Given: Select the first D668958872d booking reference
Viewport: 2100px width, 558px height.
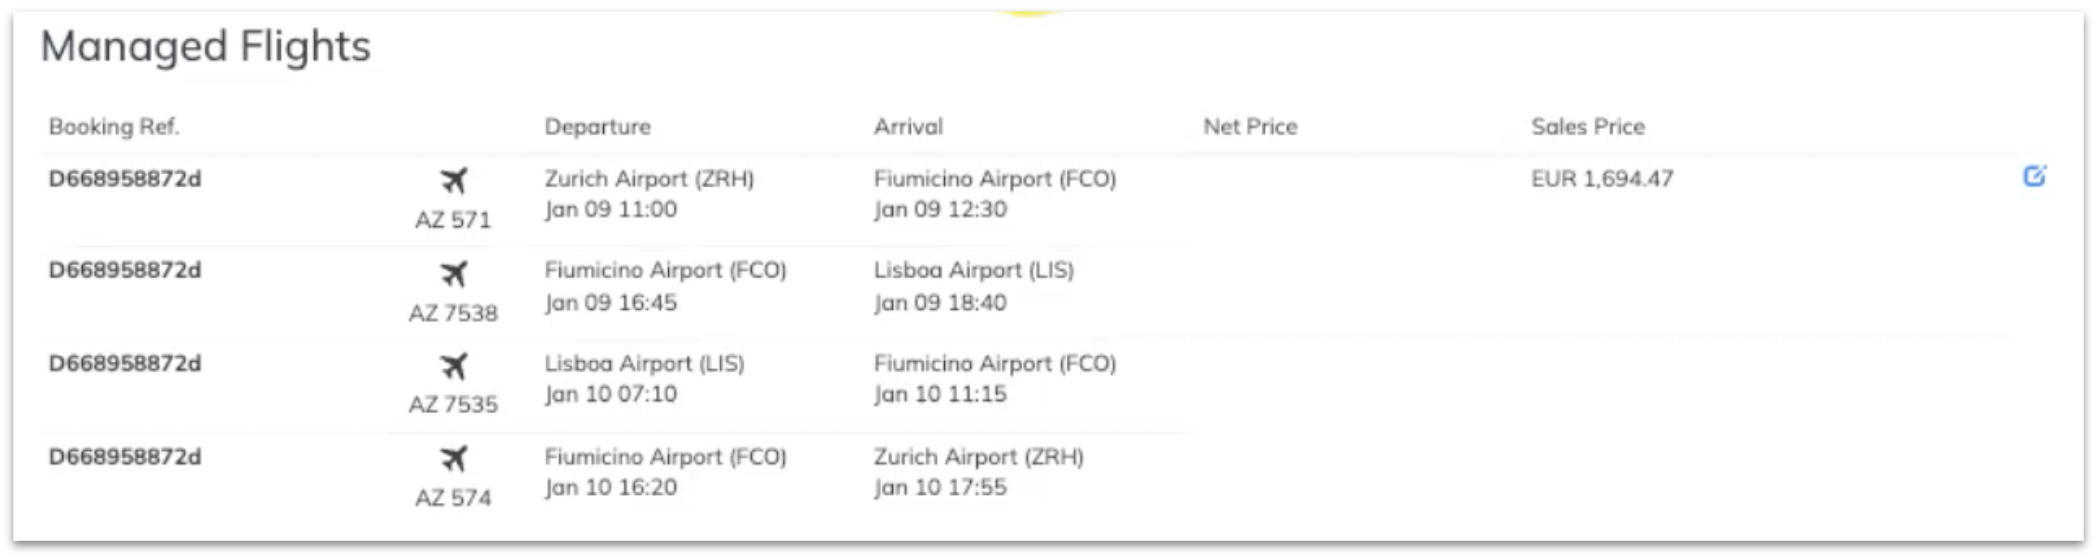Looking at the screenshot, I should [x=125, y=178].
